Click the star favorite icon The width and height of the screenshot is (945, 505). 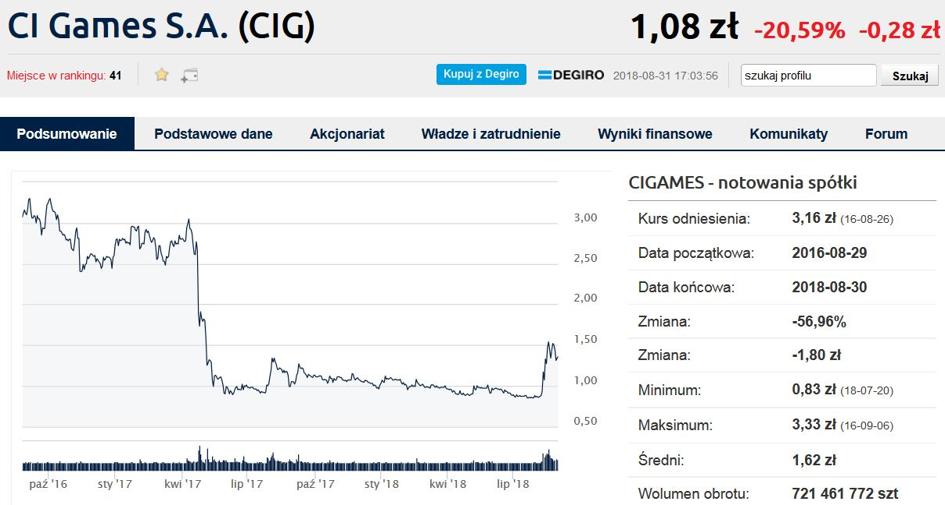pyautogui.click(x=162, y=75)
